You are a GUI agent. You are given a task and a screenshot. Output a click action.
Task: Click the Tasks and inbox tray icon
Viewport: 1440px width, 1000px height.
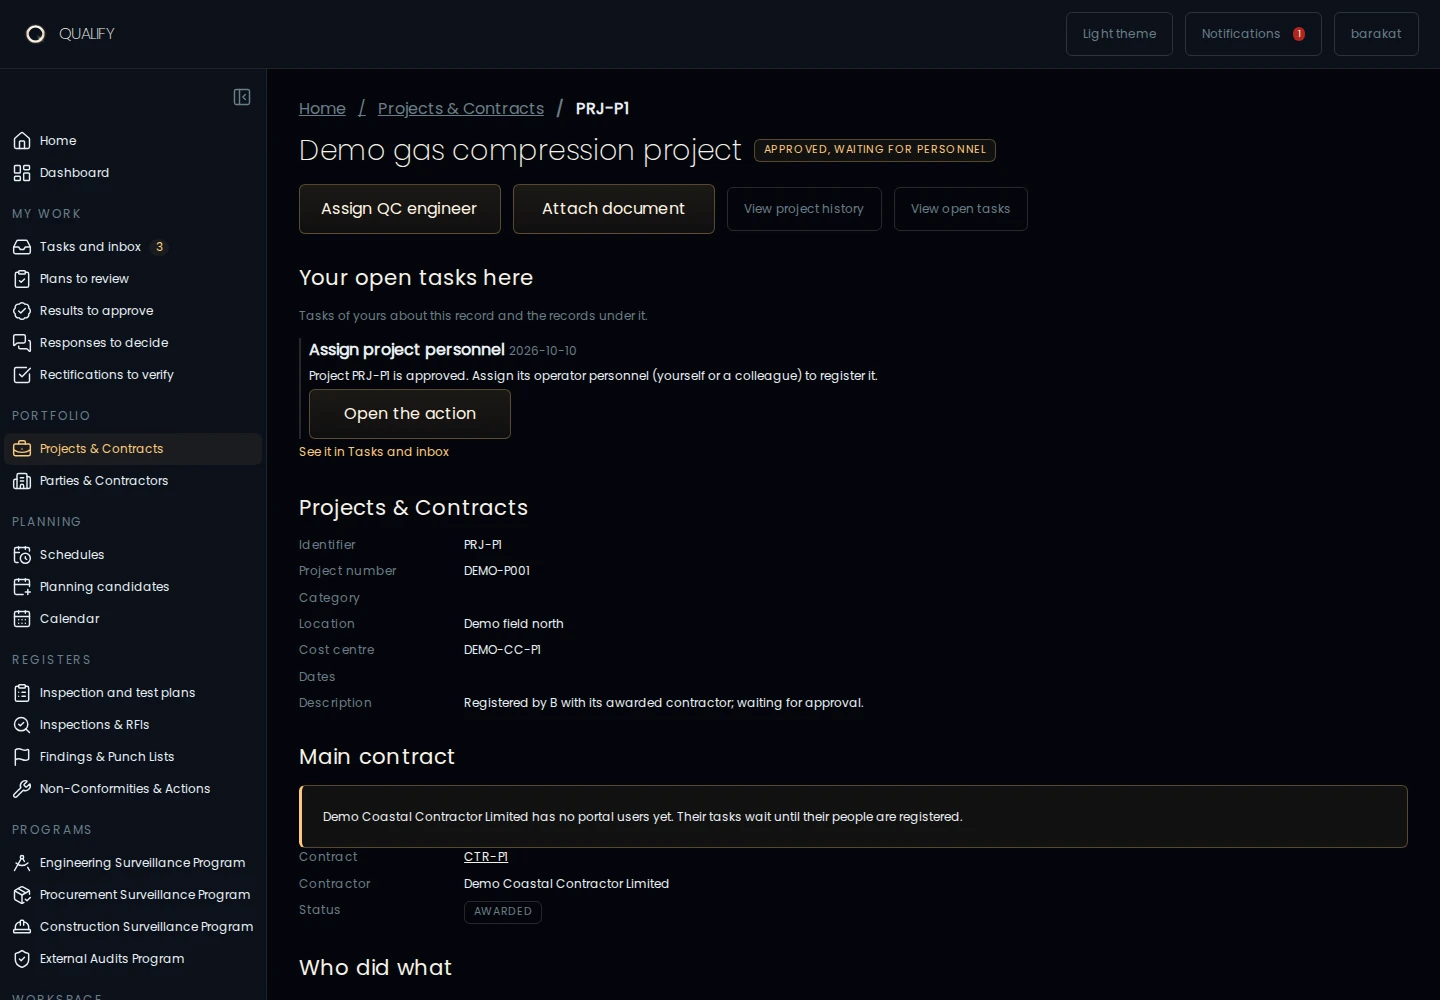[x=22, y=247]
